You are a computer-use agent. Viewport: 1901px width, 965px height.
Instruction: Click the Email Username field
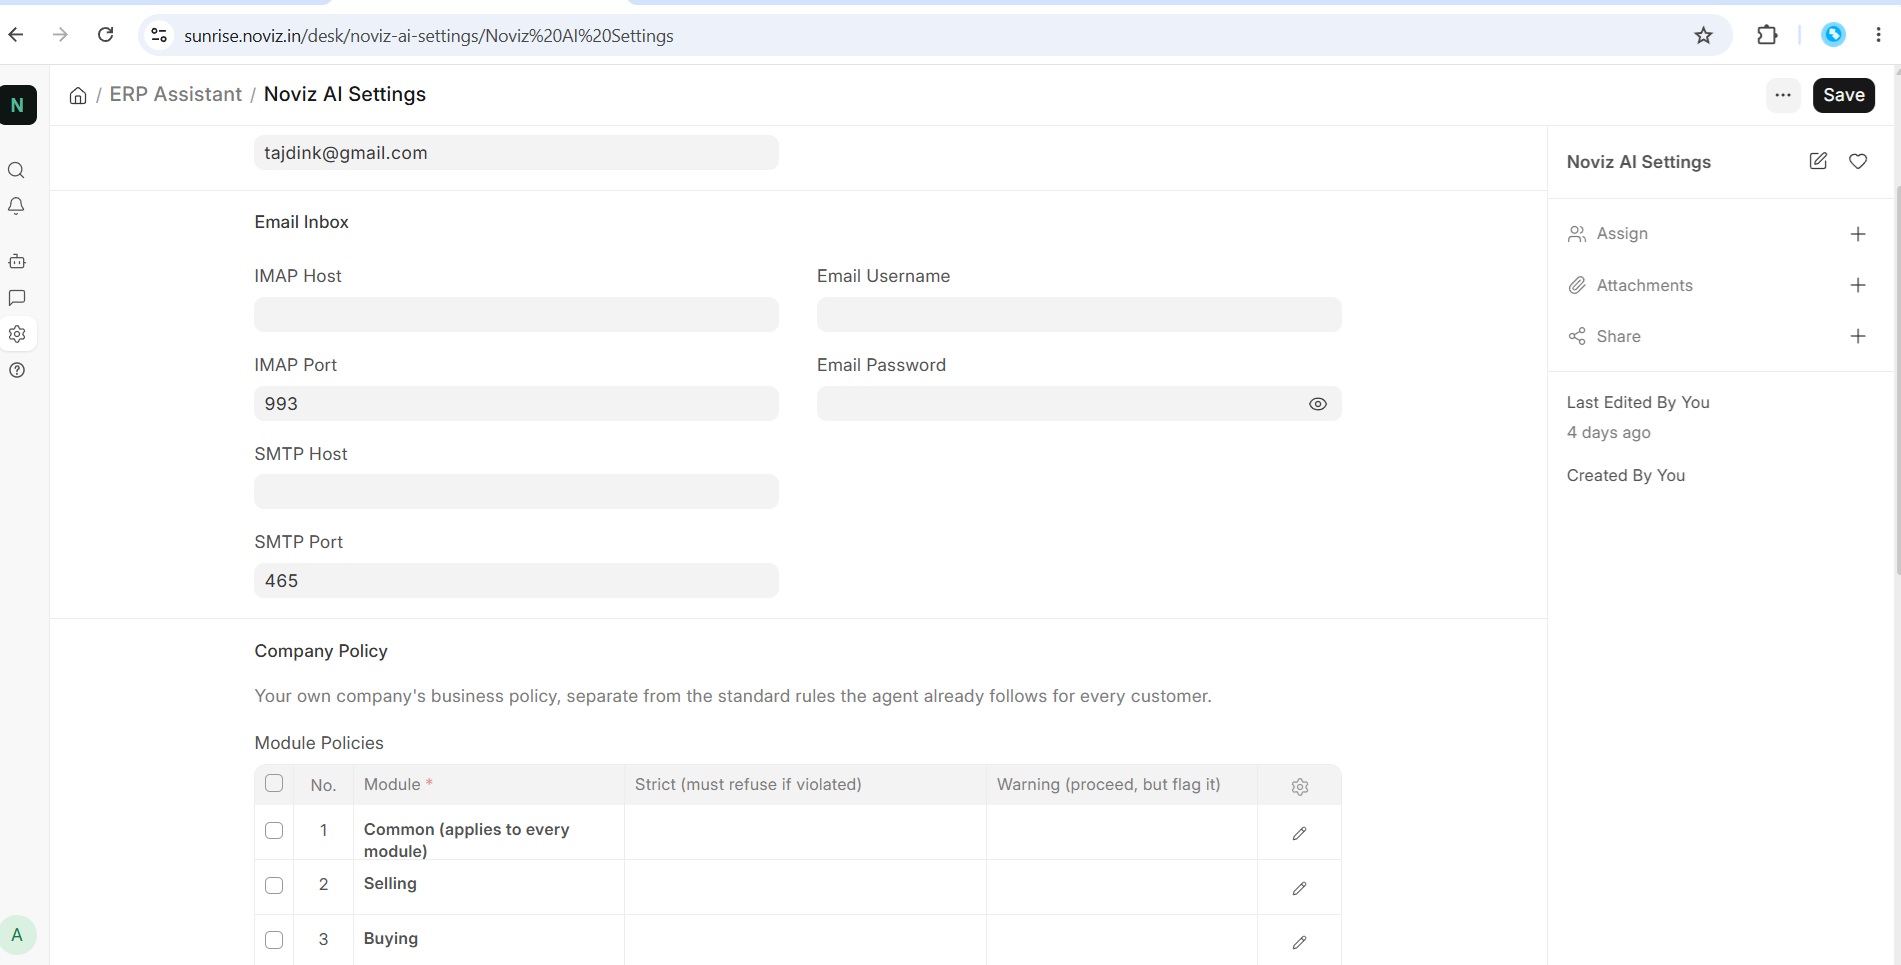click(x=1079, y=314)
